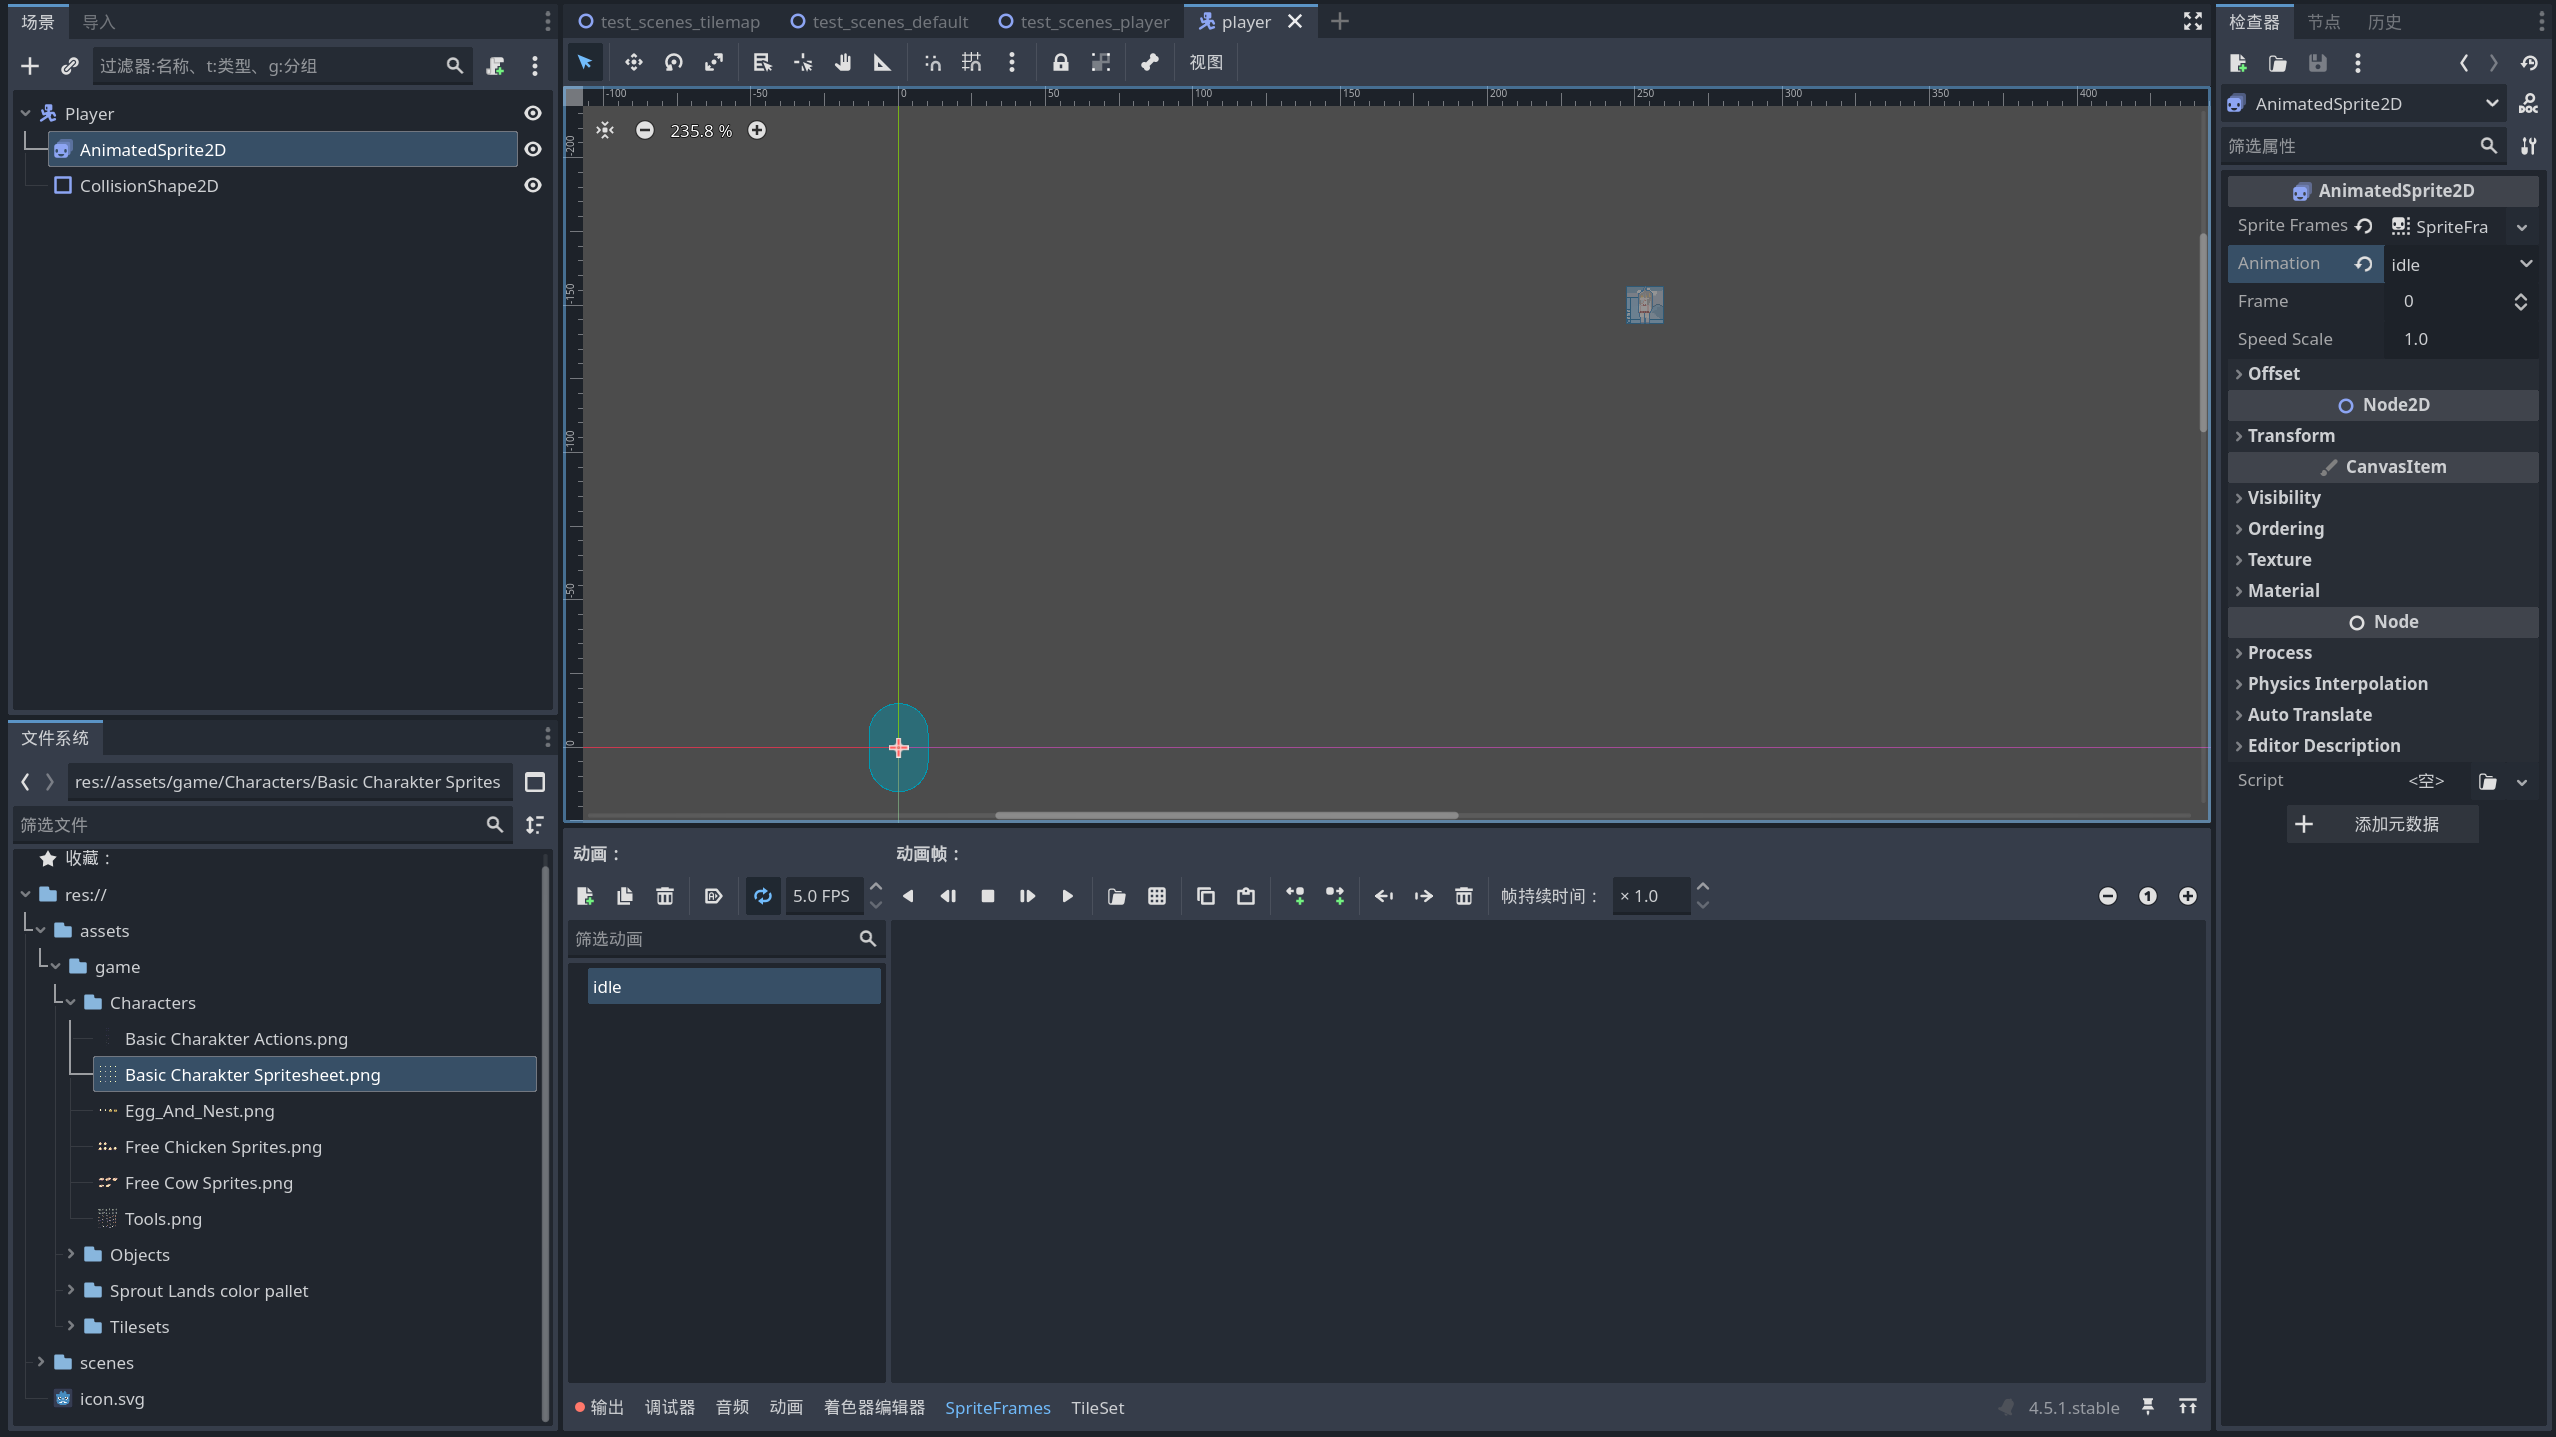Open the 视图 (View) menu button
Viewport: 2556px width, 1437px height.
pos(1205,63)
